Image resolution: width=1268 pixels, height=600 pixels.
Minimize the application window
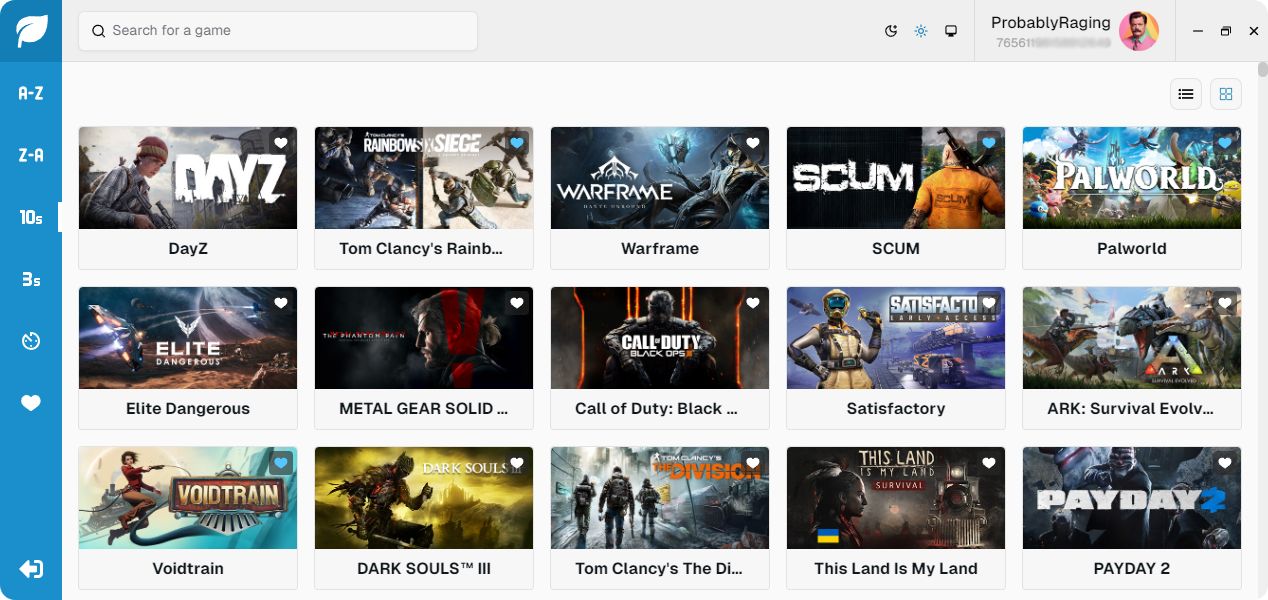(1198, 31)
